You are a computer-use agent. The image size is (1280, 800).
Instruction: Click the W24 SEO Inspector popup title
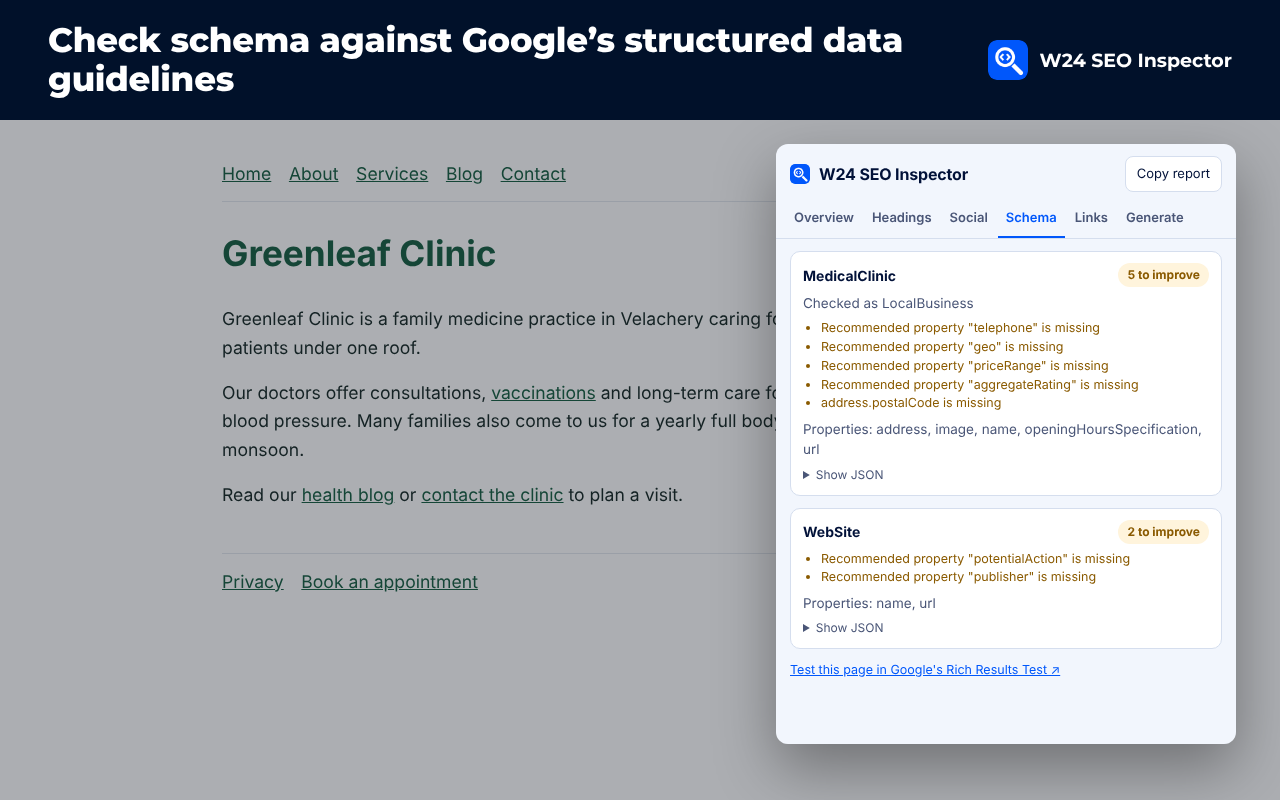click(893, 174)
